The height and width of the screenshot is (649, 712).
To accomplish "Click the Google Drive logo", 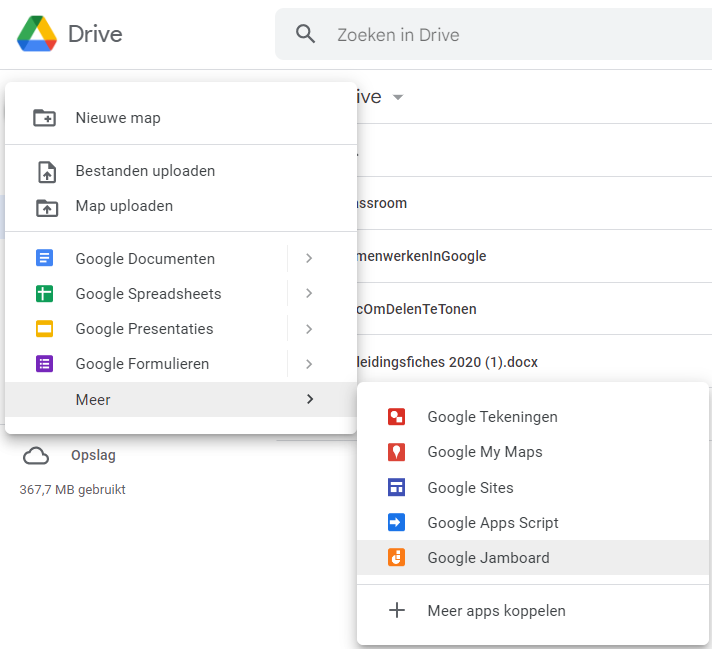I will pos(37,34).
